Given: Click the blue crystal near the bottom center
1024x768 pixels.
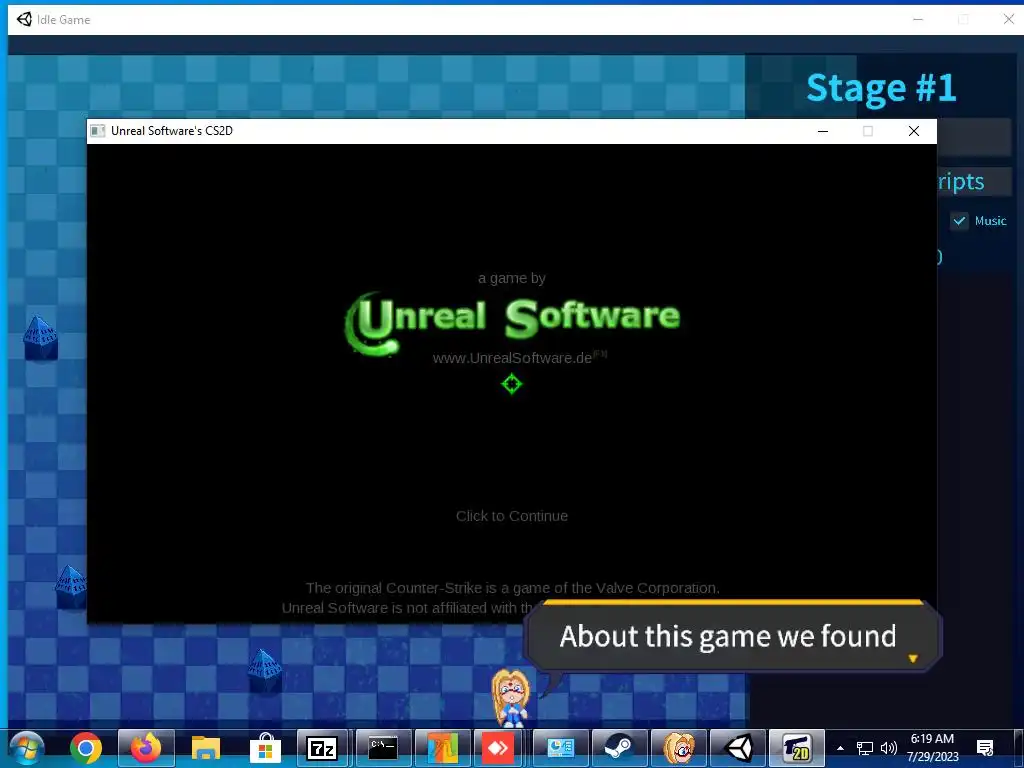Looking at the screenshot, I should (x=264, y=671).
